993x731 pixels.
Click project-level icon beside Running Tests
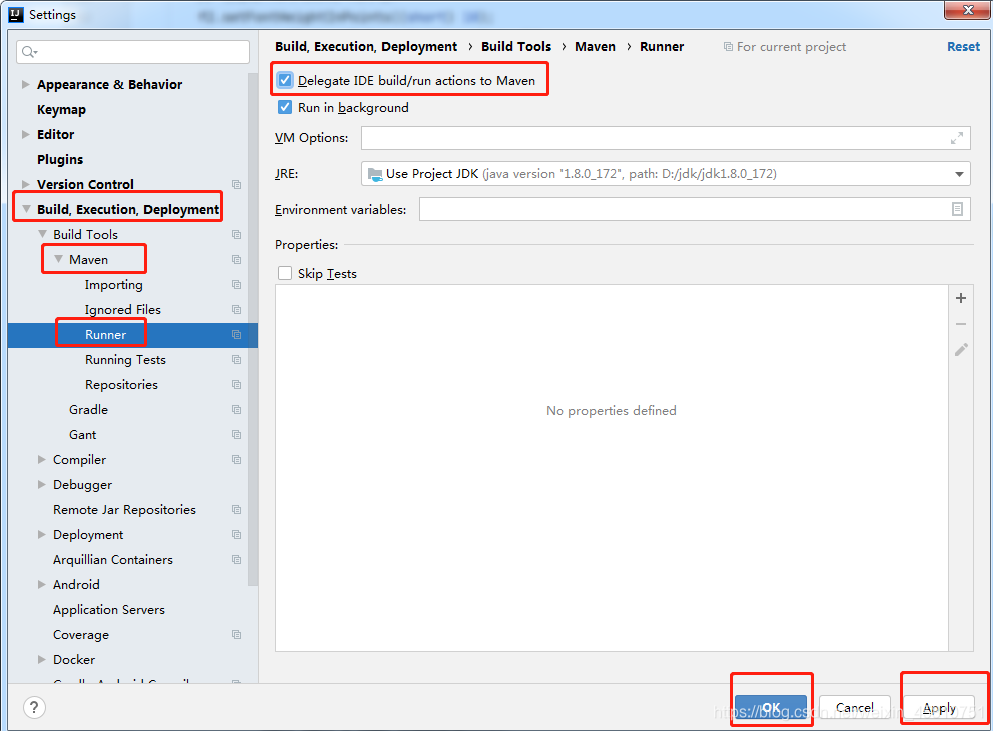pyautogui.click(x=236, y=360)
